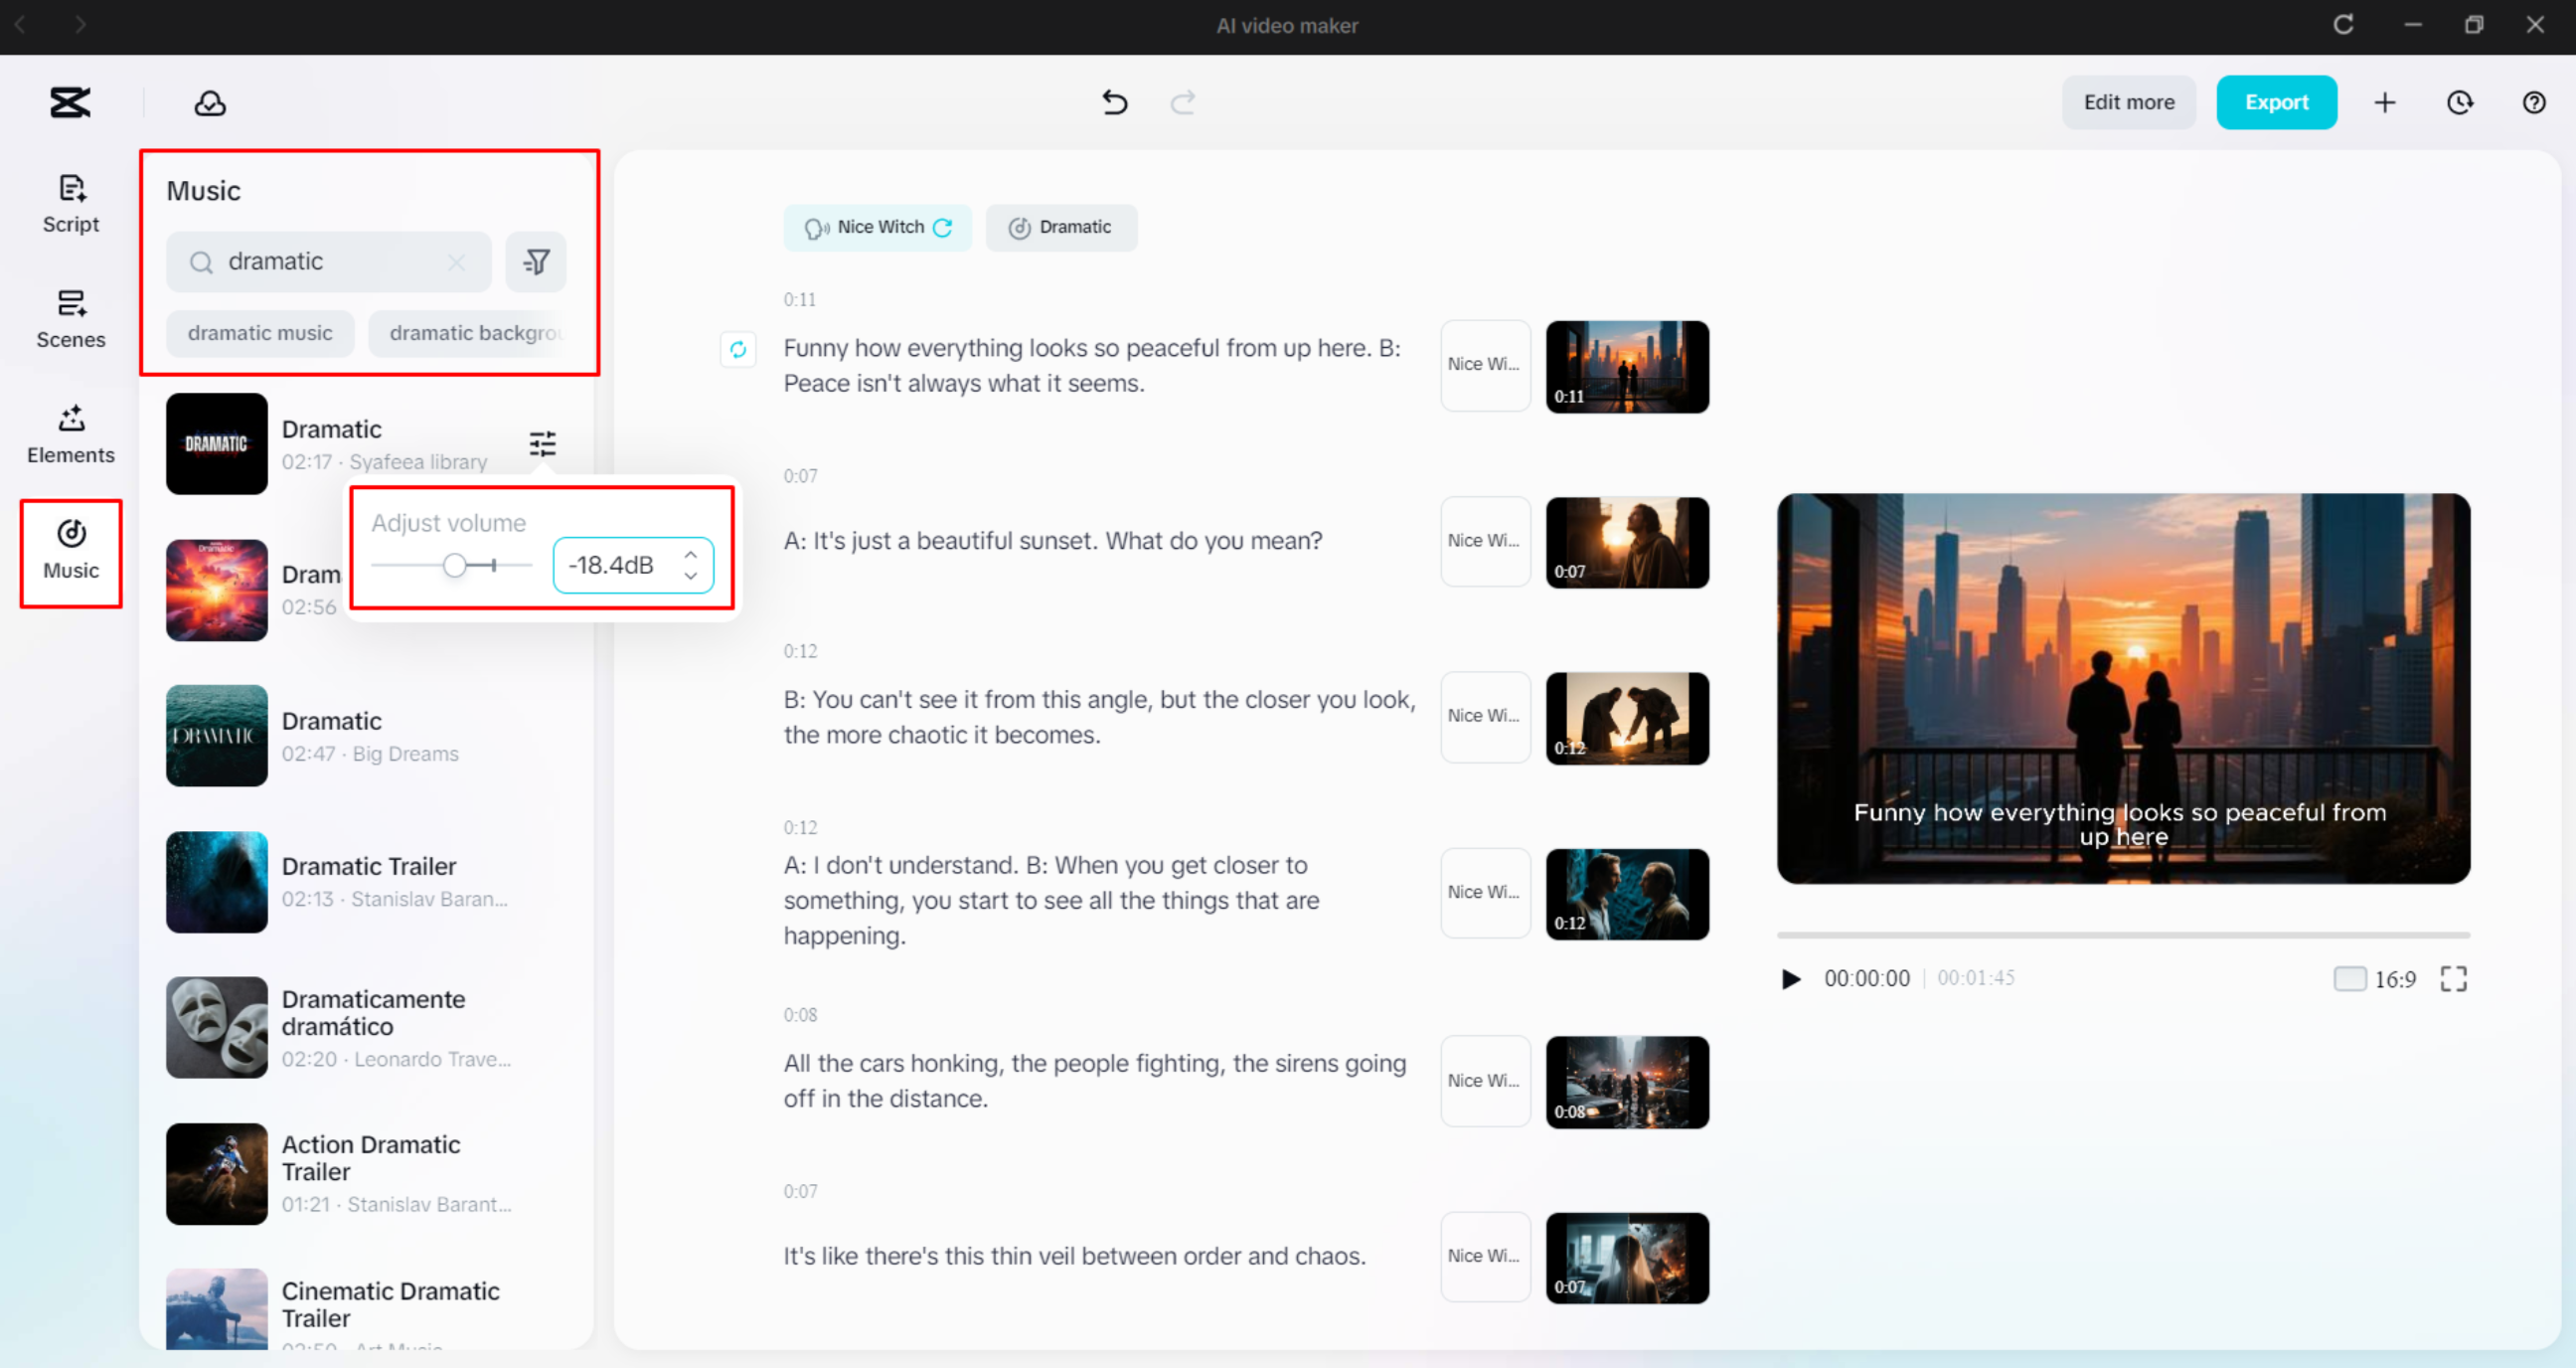Screen dimensions: 2576x1368
Task: Click the cloud sync icon in the top bar
Action: 209,102
